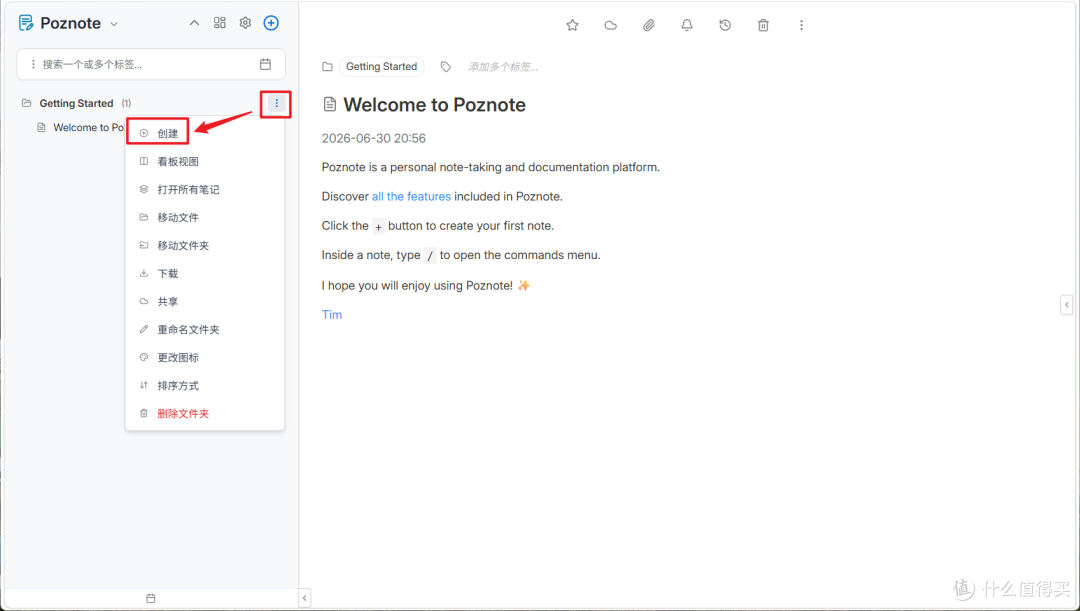Click the calendar icon in the search box

pyautogui.click(x=265, y=64)
